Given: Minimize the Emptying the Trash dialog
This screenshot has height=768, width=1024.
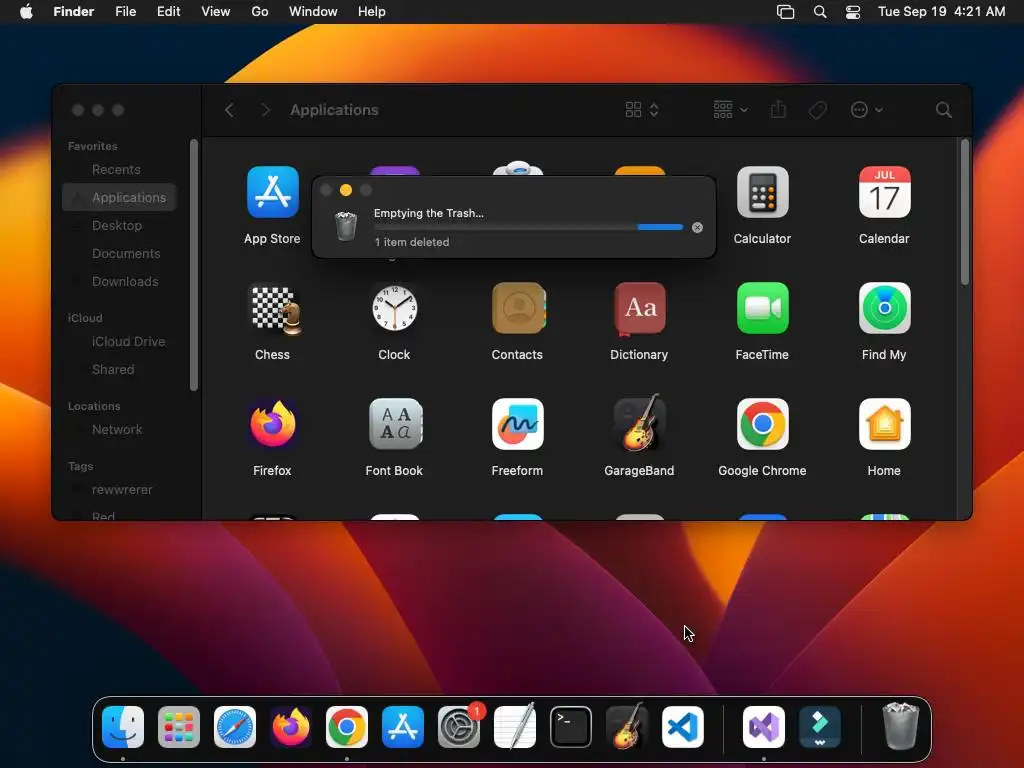Looking at the screenshot, I should click(x=346, y=190).
